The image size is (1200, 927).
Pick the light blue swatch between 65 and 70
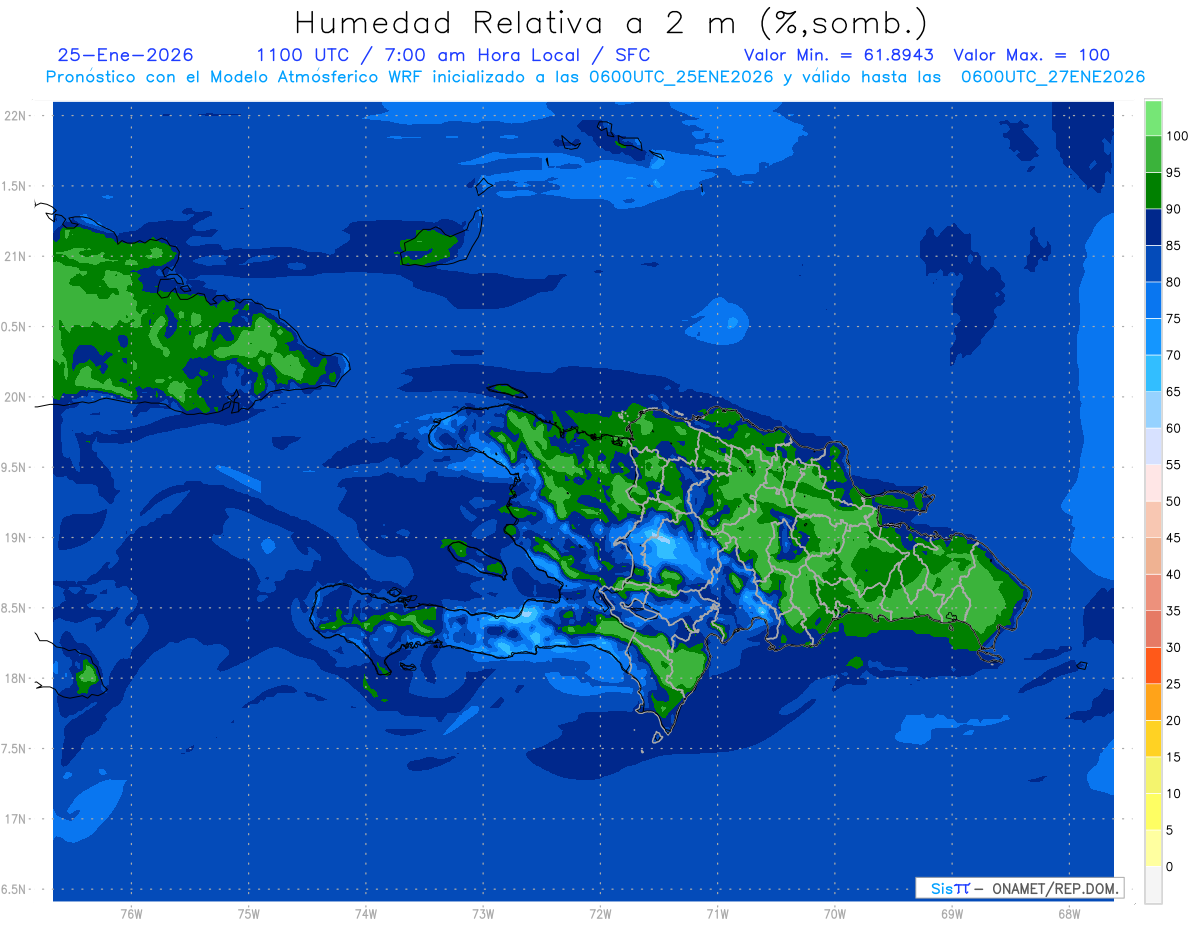click(1153, 373)
